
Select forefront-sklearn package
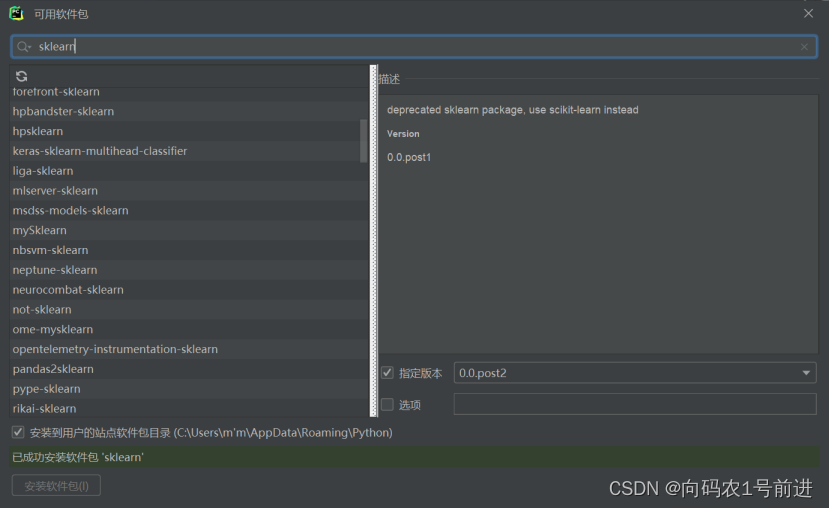[189, 92]
